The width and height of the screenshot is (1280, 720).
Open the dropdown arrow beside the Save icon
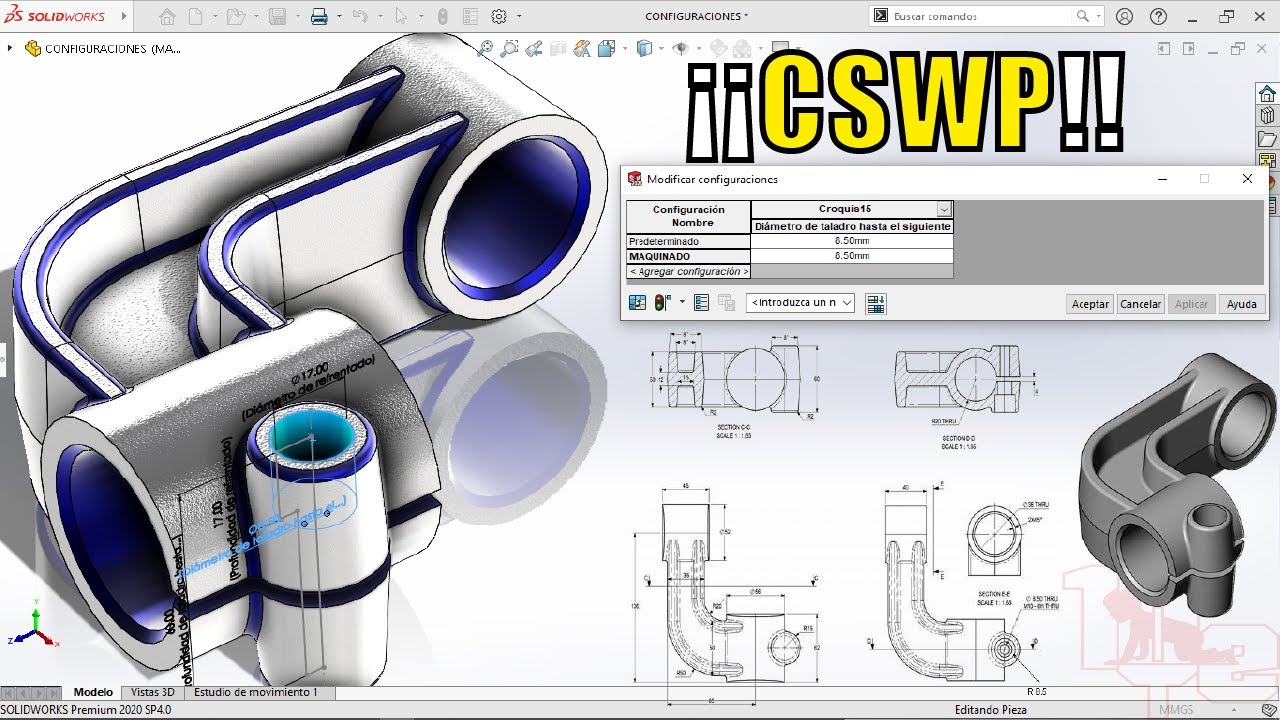pos(298,16)
